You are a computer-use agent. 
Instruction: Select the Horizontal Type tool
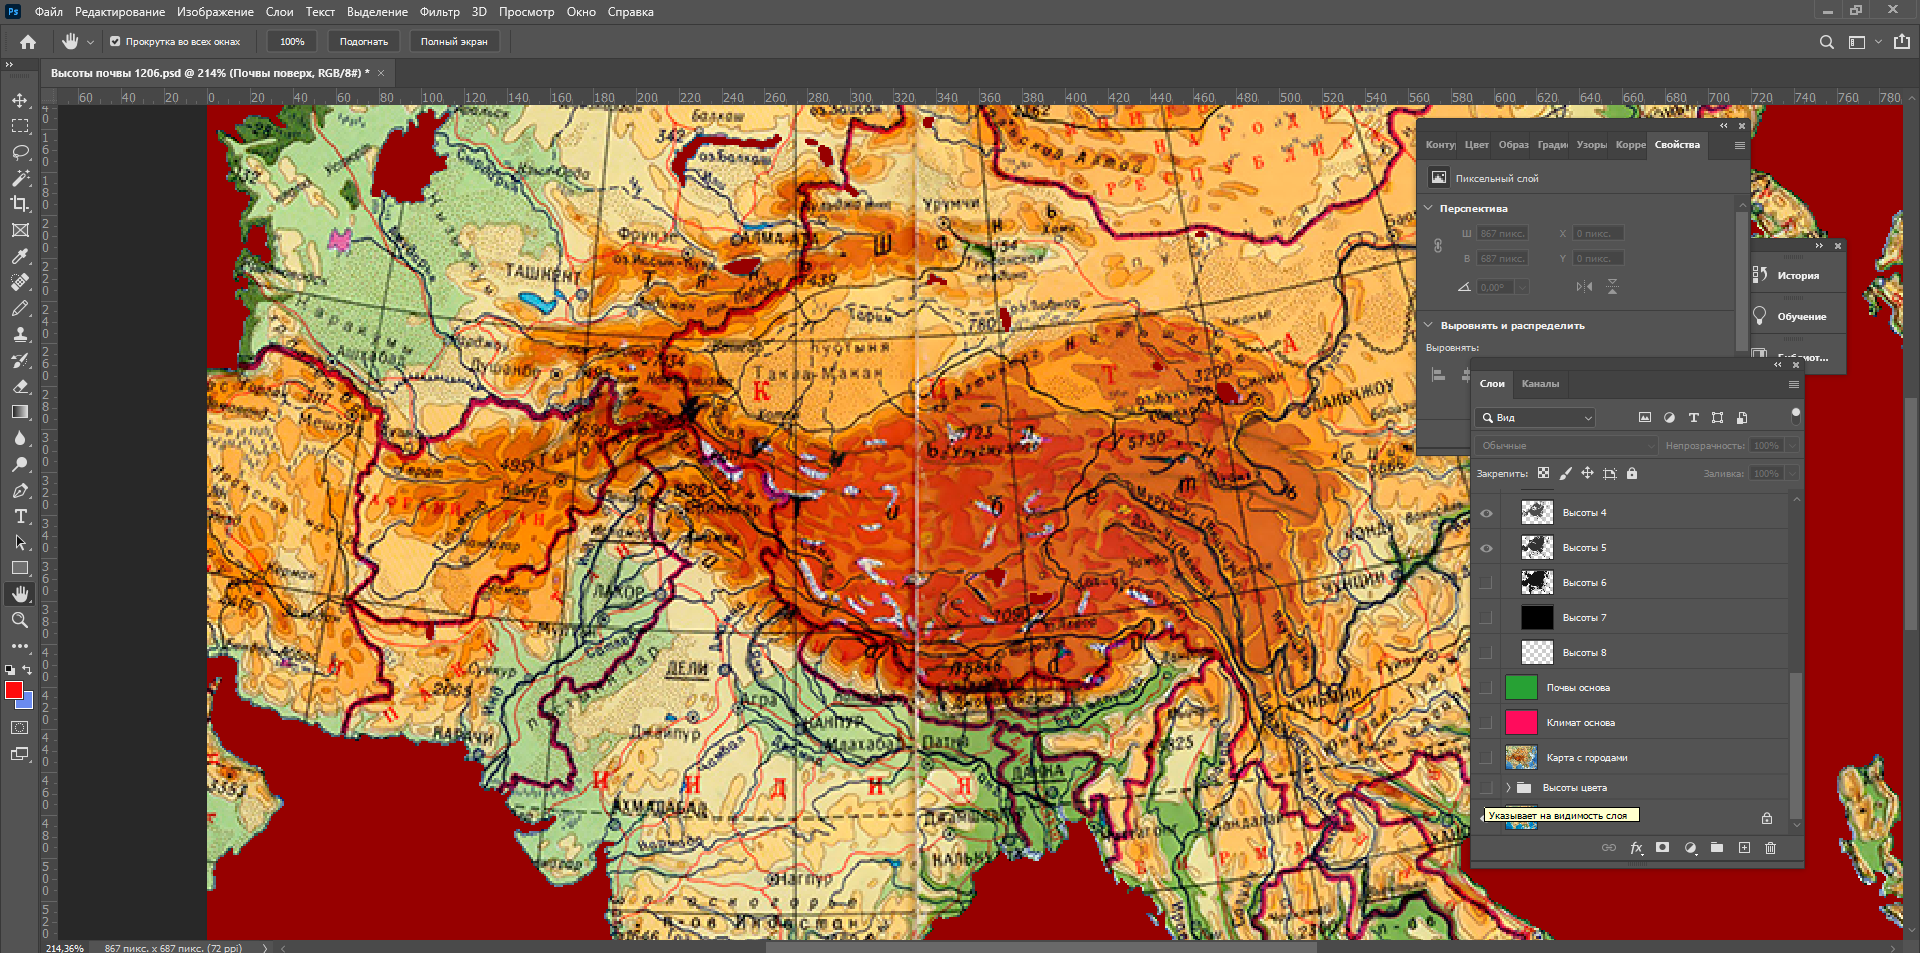(20, 516)
